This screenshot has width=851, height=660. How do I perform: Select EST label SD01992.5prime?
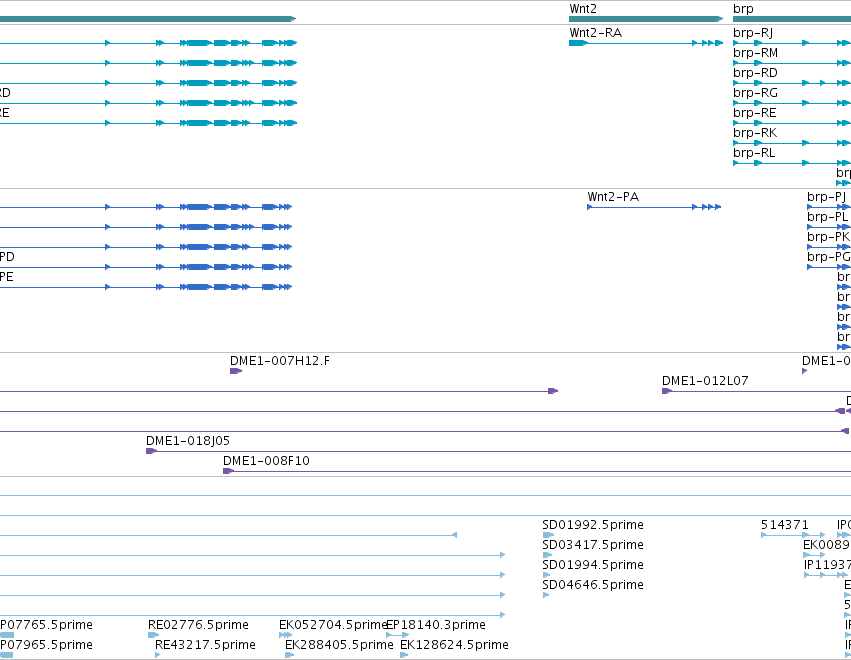[x=593, y=525]
